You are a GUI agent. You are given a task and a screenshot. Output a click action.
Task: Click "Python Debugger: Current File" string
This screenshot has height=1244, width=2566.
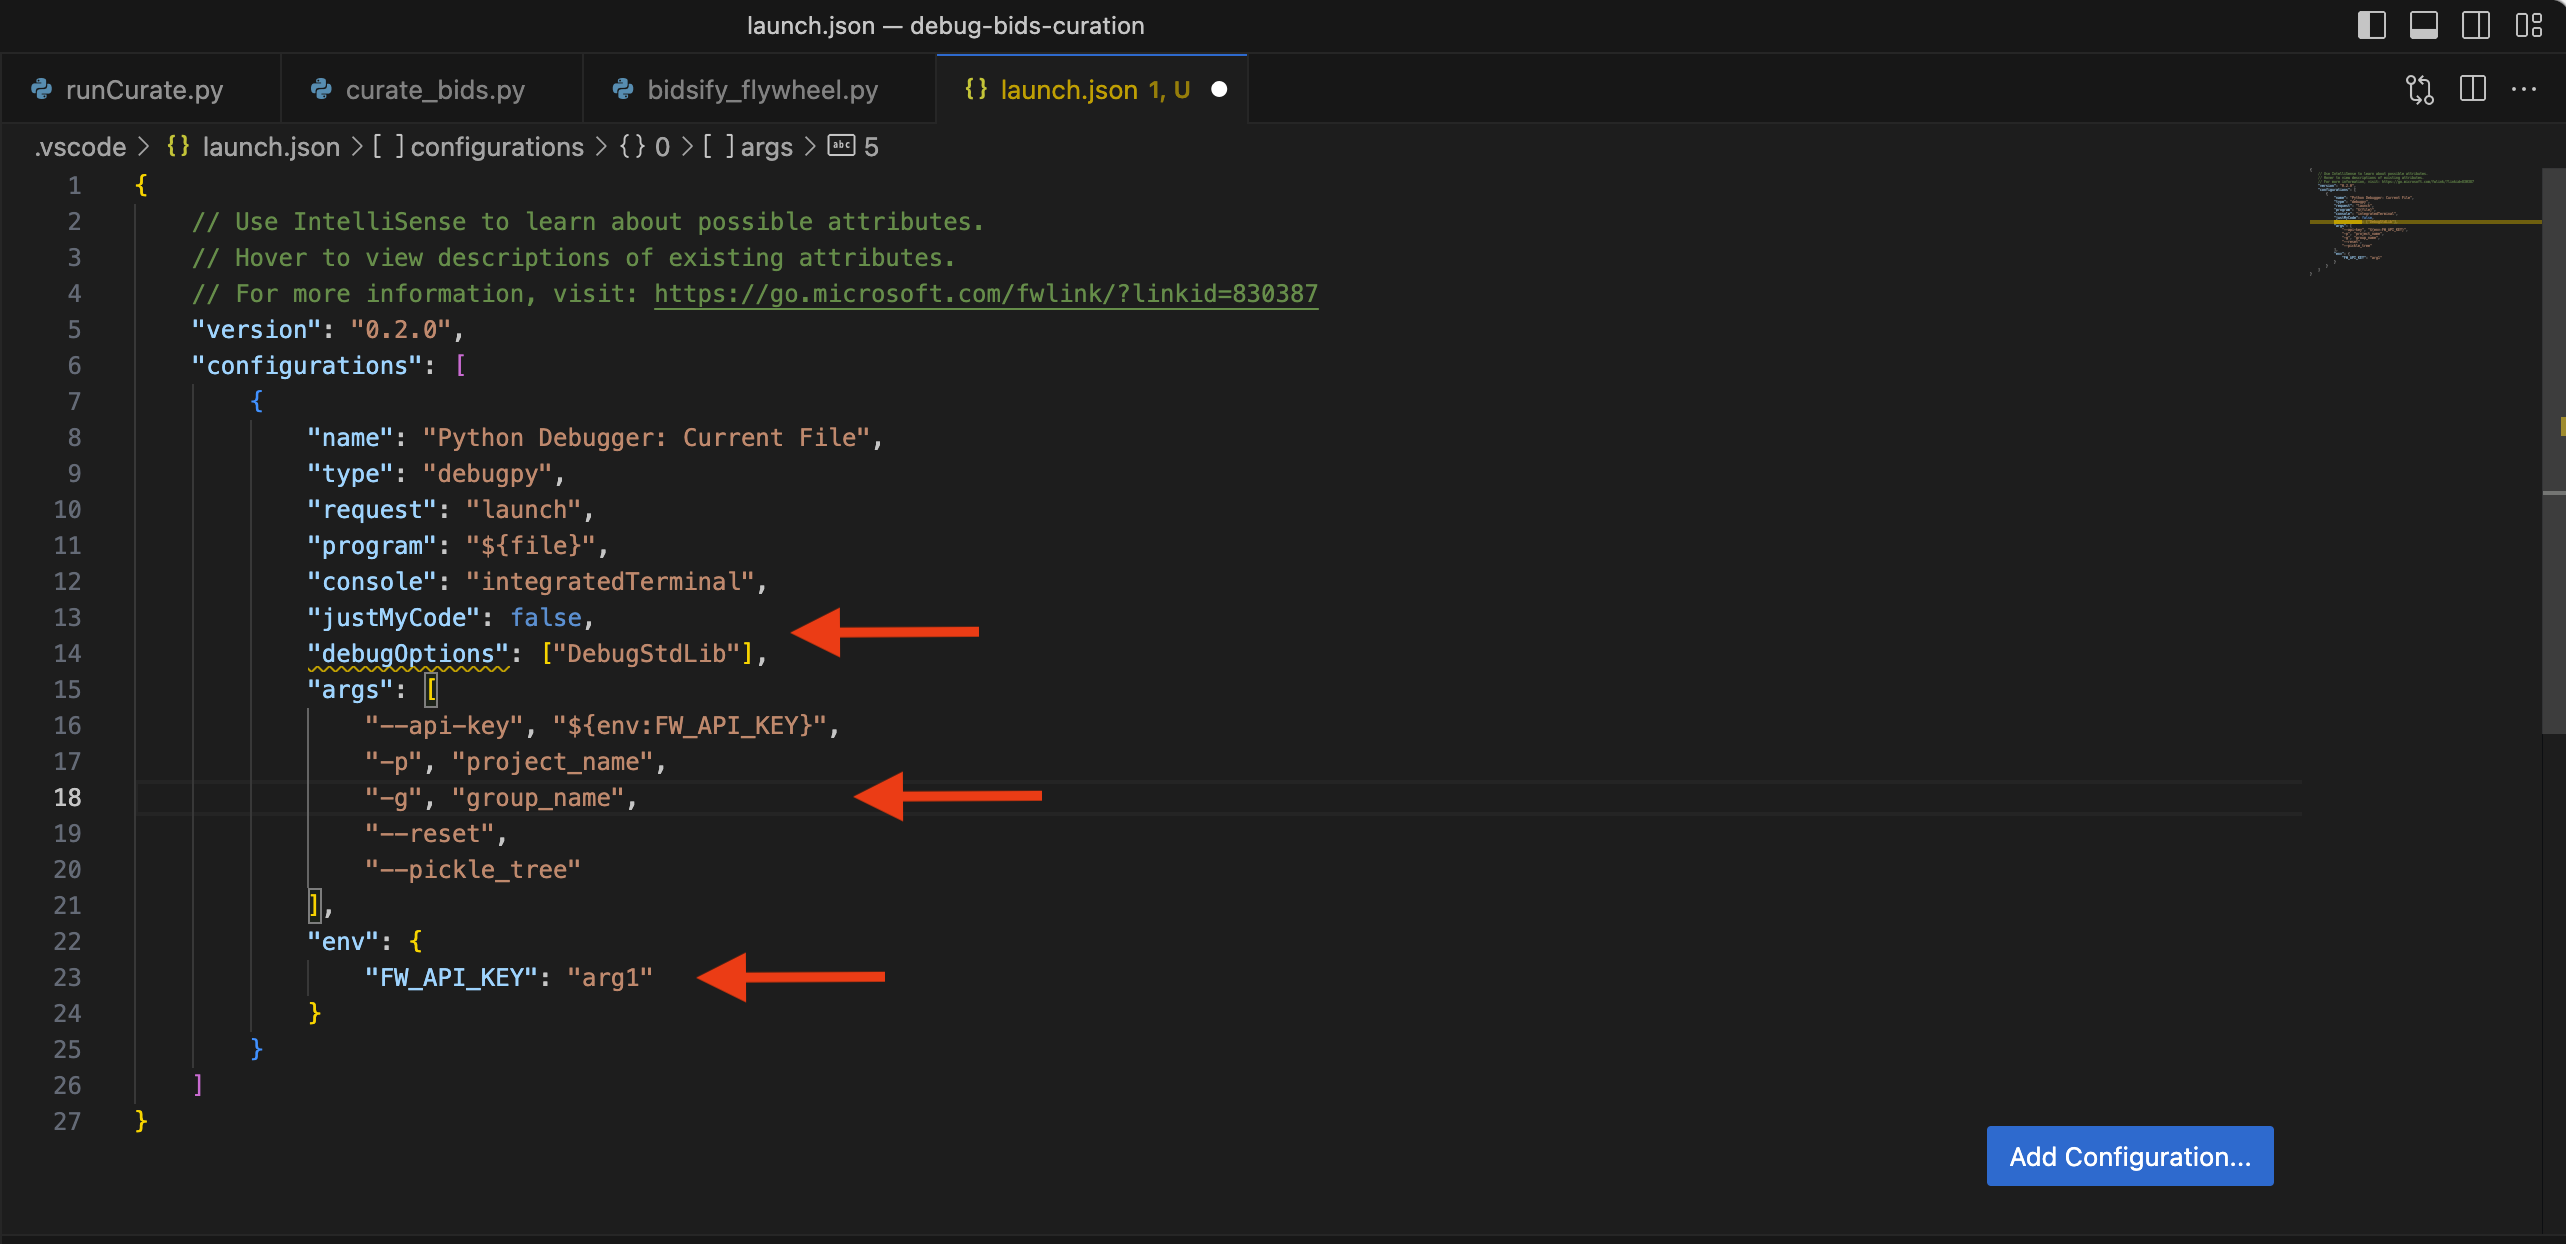pyautogui.click(x=646, y=437)
